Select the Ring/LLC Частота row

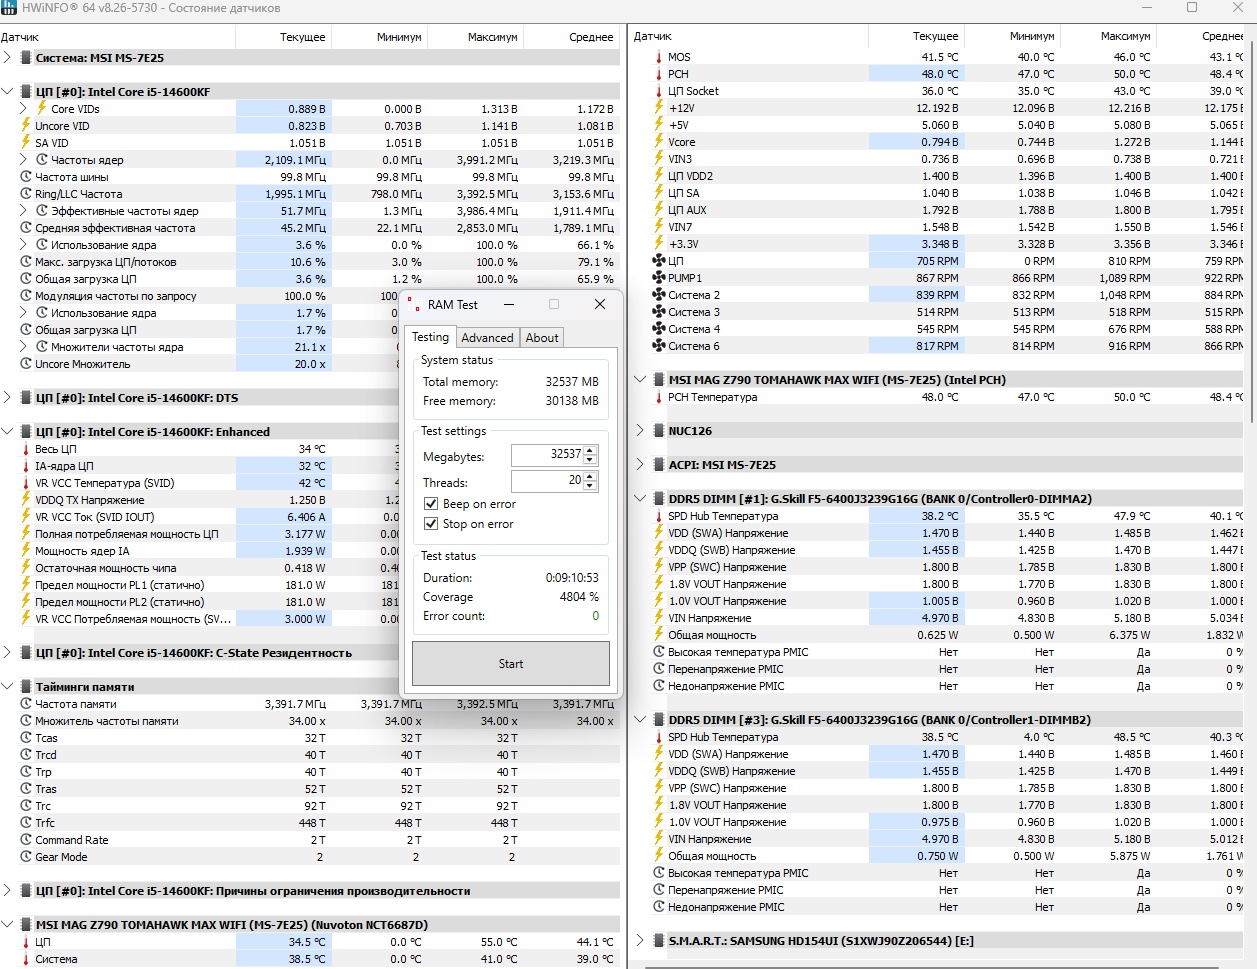click(x=310, y=194)
